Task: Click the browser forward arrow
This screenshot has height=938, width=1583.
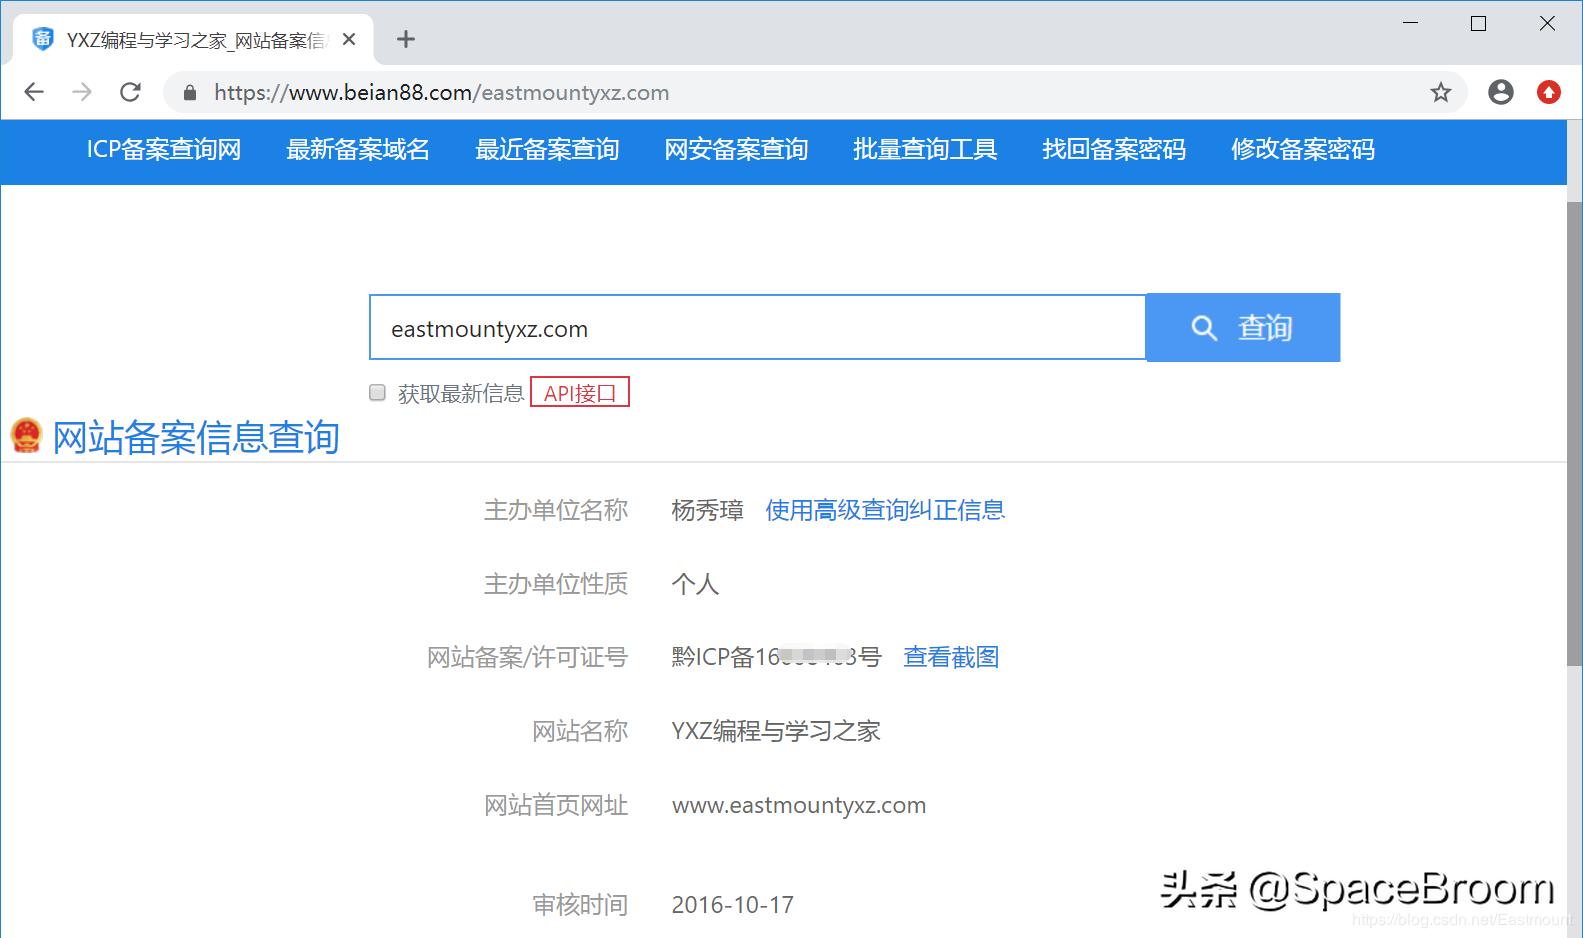Action: tap(82, 92)
